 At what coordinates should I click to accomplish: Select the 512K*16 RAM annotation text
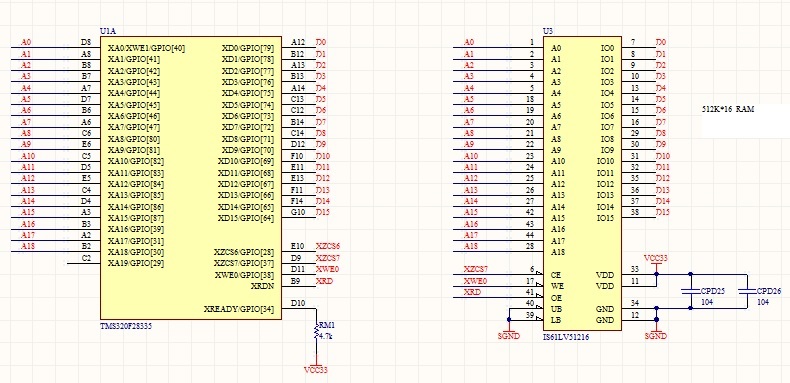(x=728, y=109)
